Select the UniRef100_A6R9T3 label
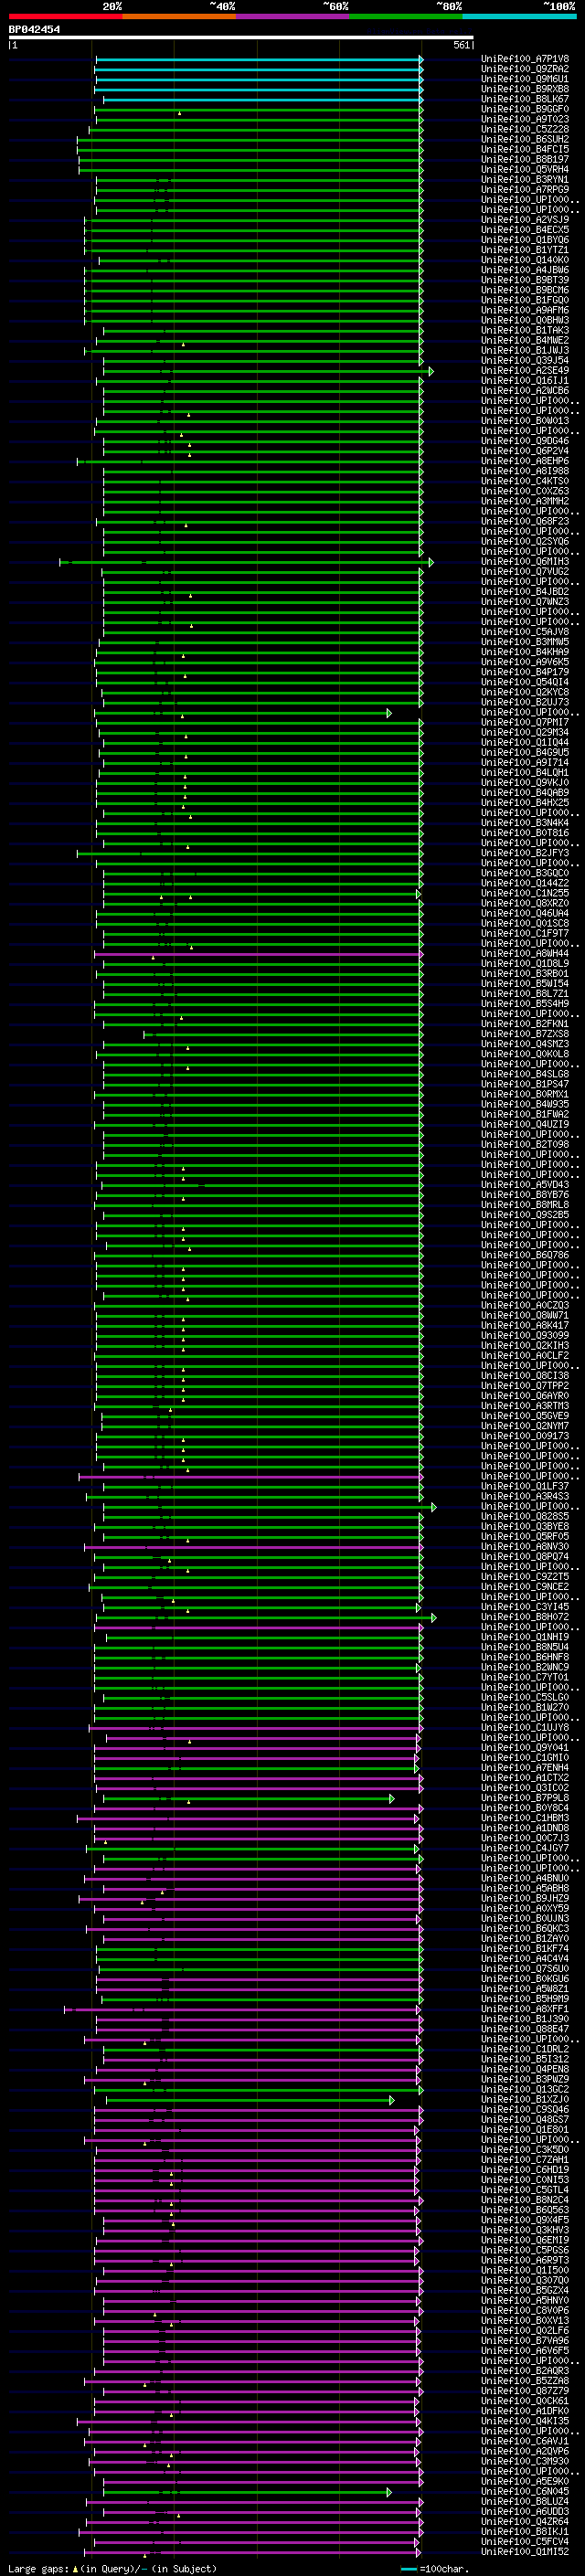Image resolution: width=585 pixels, height=2576 pixels. point(525,2260)
